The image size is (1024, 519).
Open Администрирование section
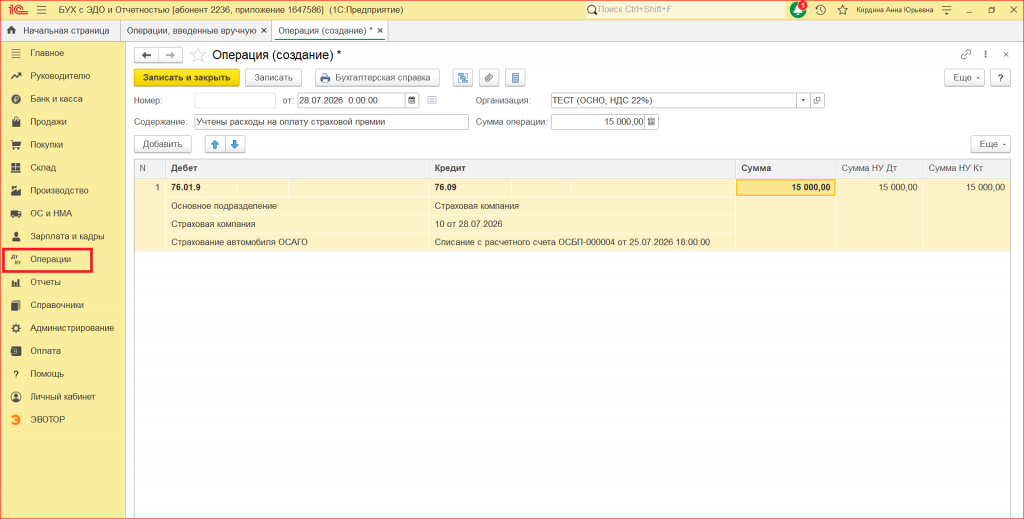[x=72, y=328]
